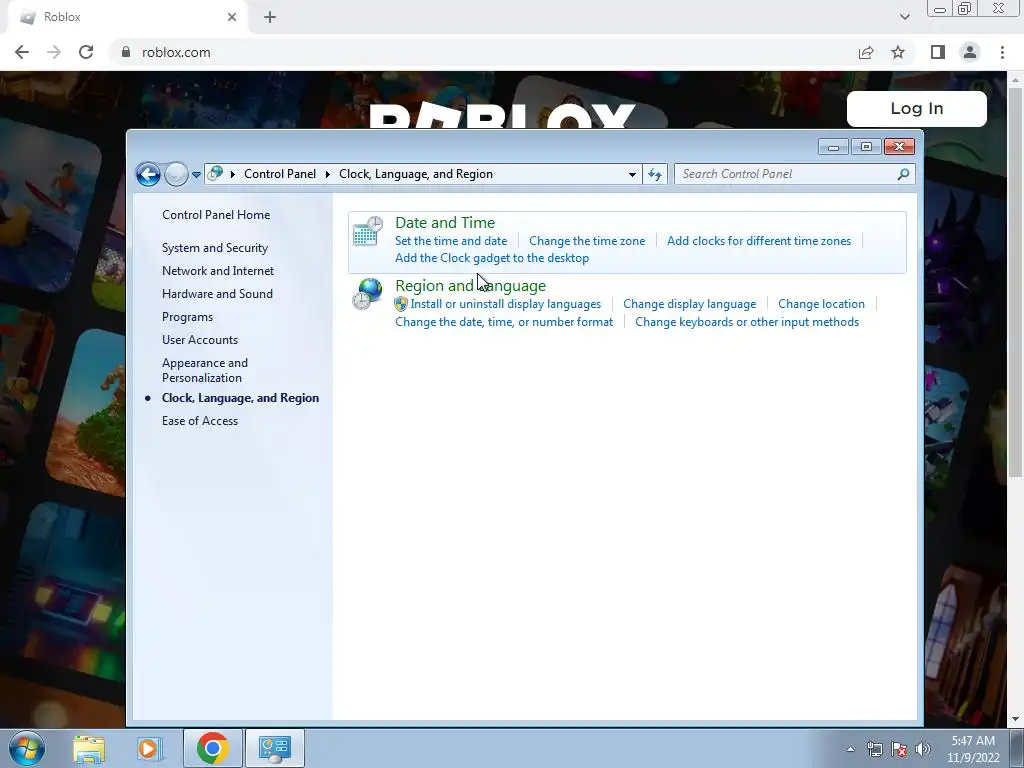Show hidden system tray icons
The height and width of the screenshot is (768, 1024).
[850, 749]
